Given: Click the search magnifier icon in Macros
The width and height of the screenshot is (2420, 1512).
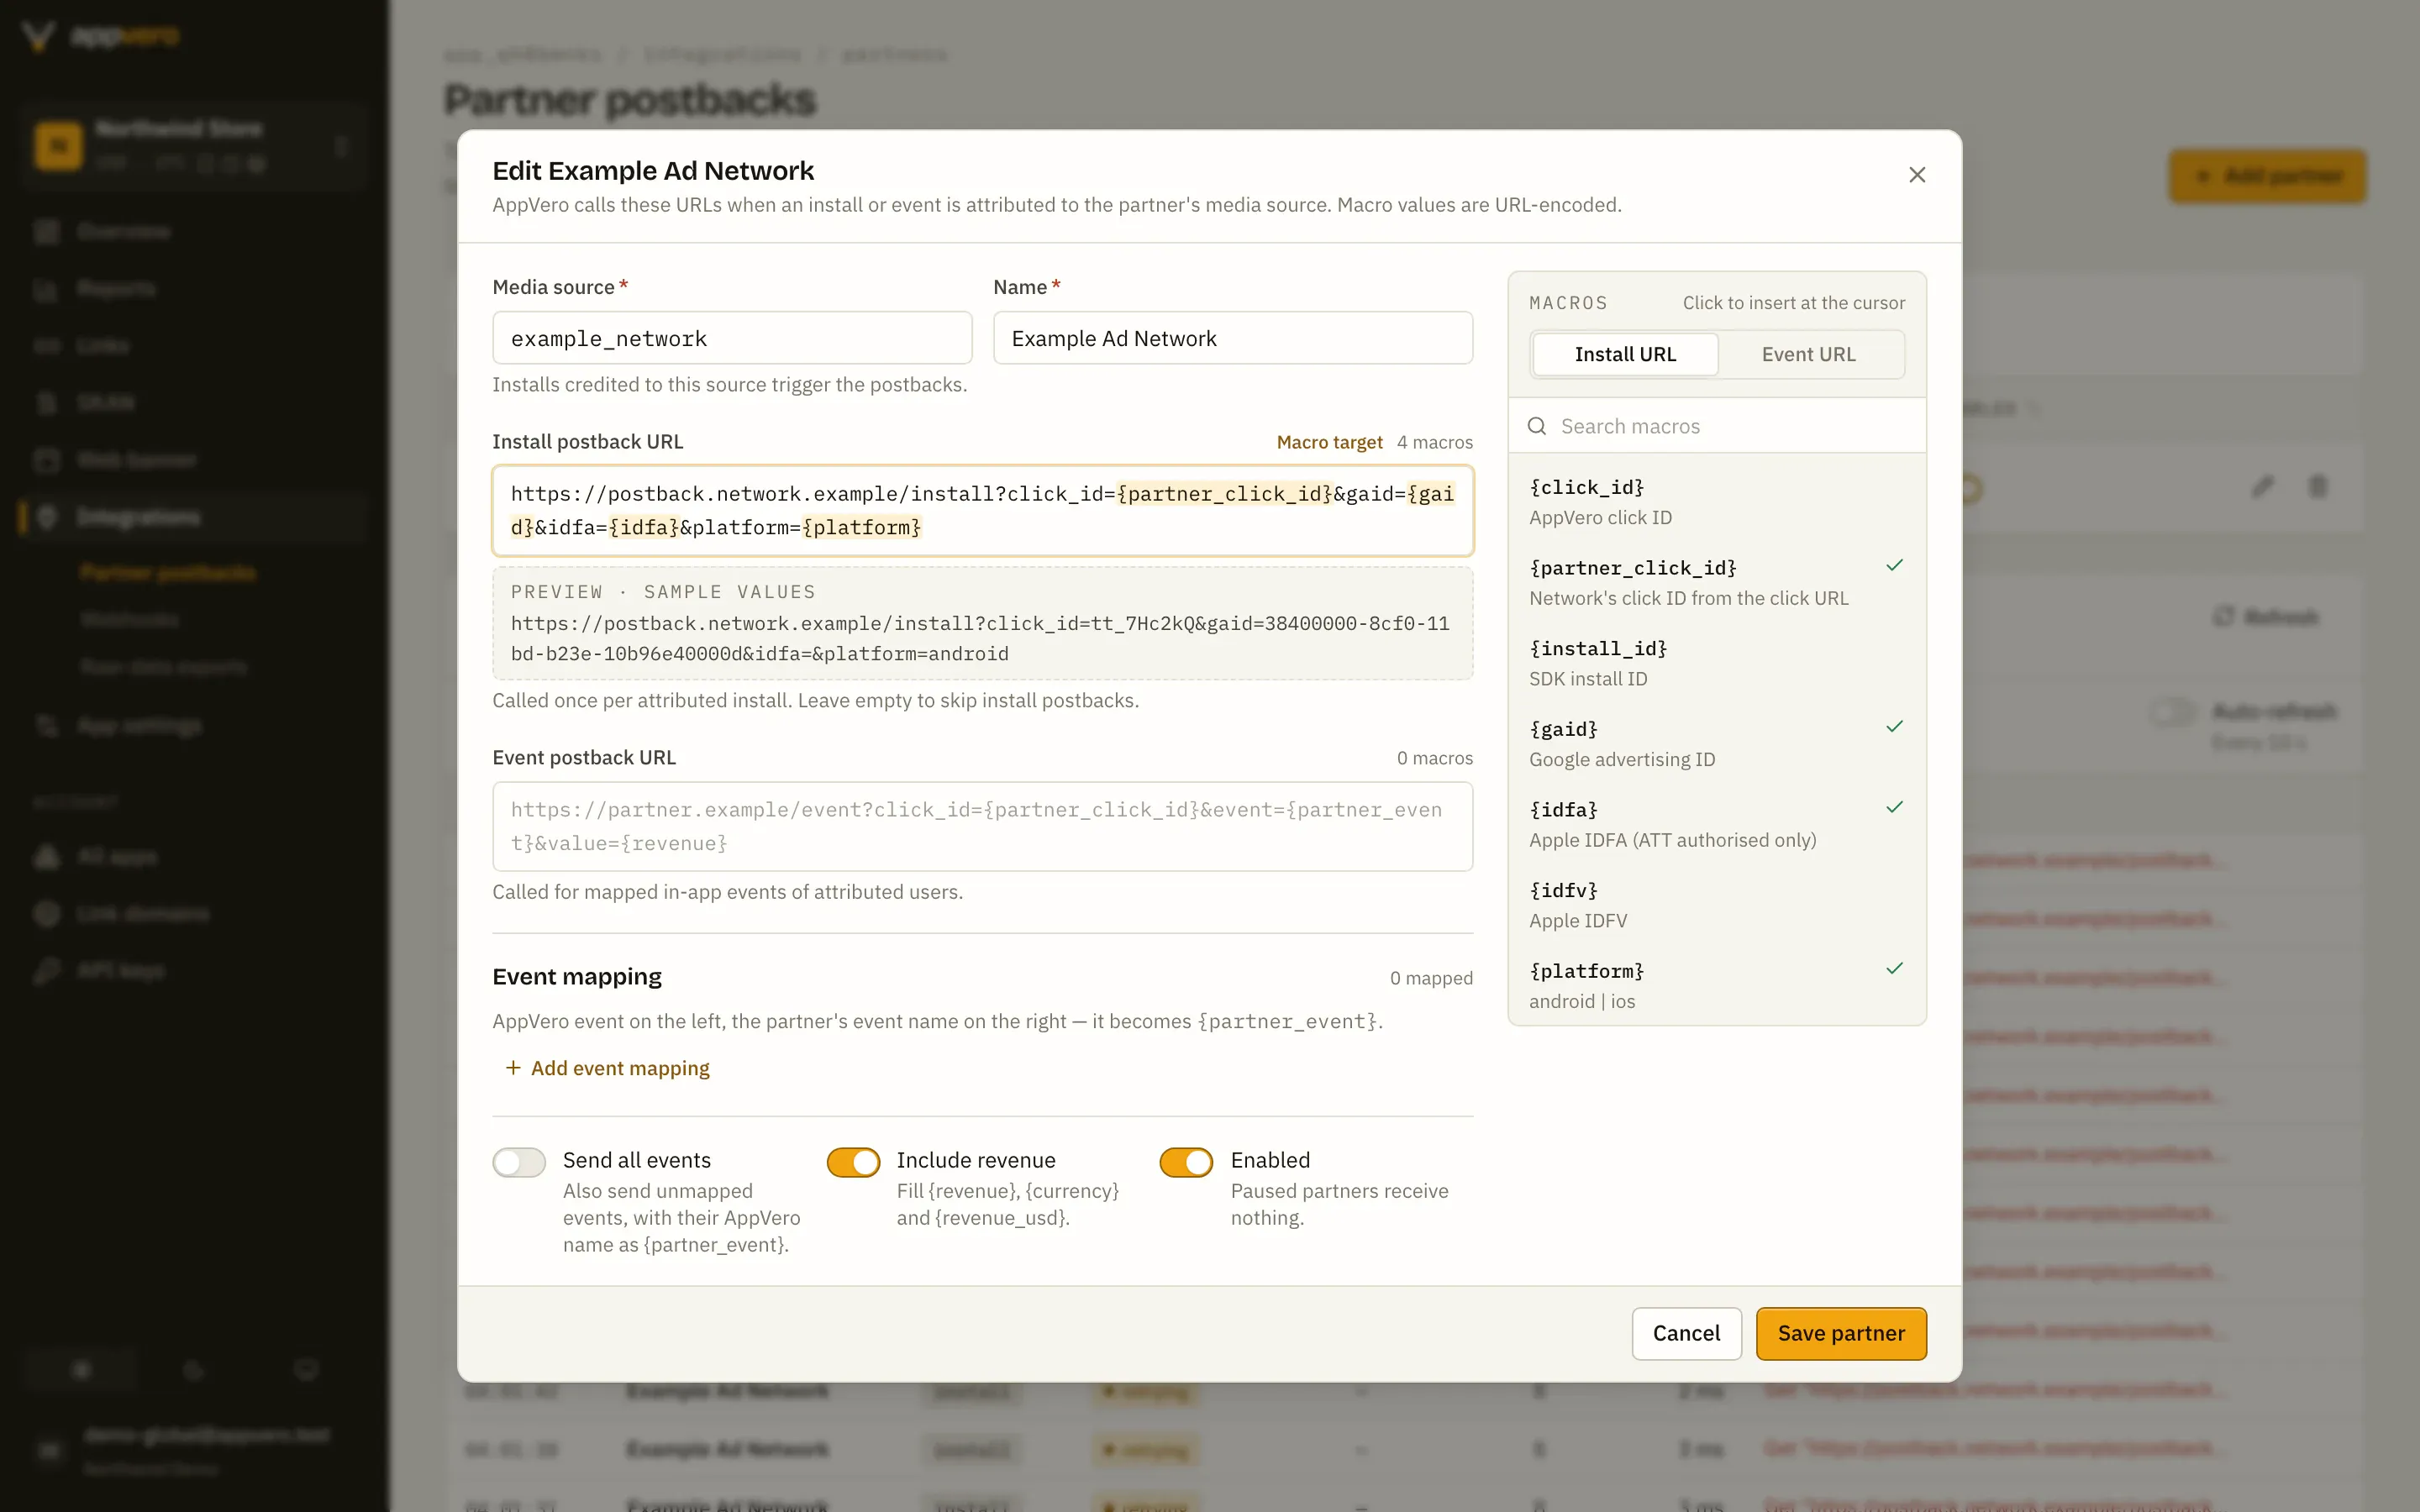Looking at the screenshot, I should coord(1537,426).
